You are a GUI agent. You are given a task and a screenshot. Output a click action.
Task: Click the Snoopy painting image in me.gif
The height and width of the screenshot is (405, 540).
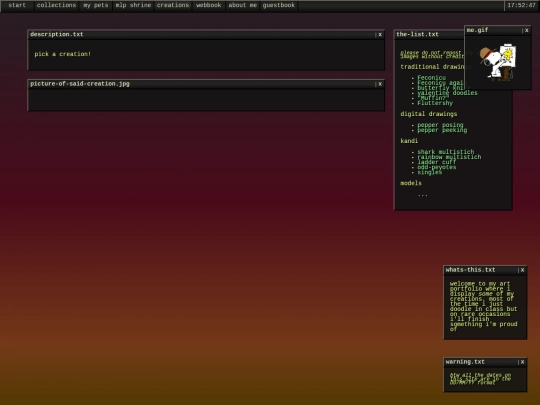(x=498, y=62)
